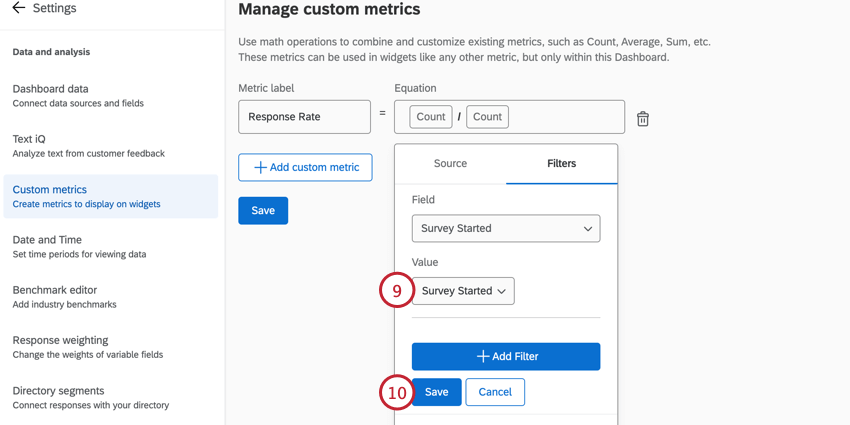850x425 pixels.
Task: Click the Add Filter button
Action: [x=506, y=357]
